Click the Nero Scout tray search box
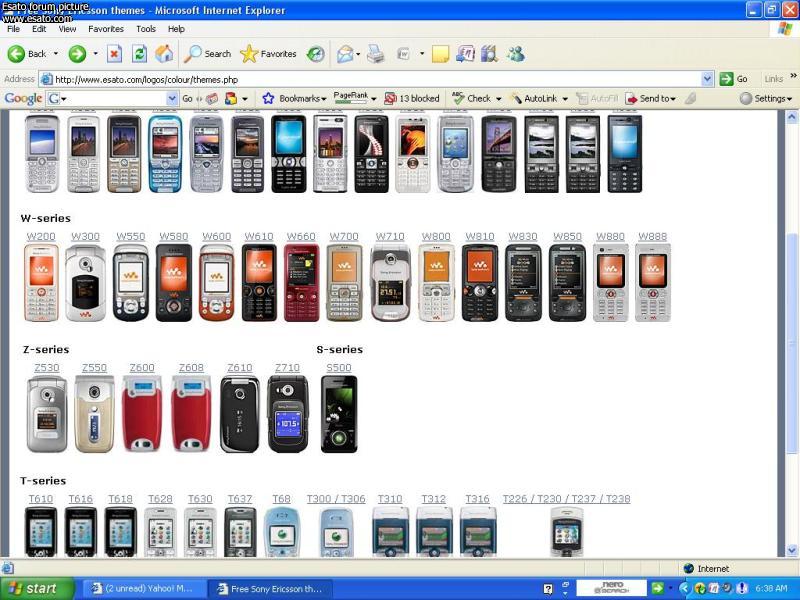The height and width of the screenshot is (600, 800). (611, 589)
